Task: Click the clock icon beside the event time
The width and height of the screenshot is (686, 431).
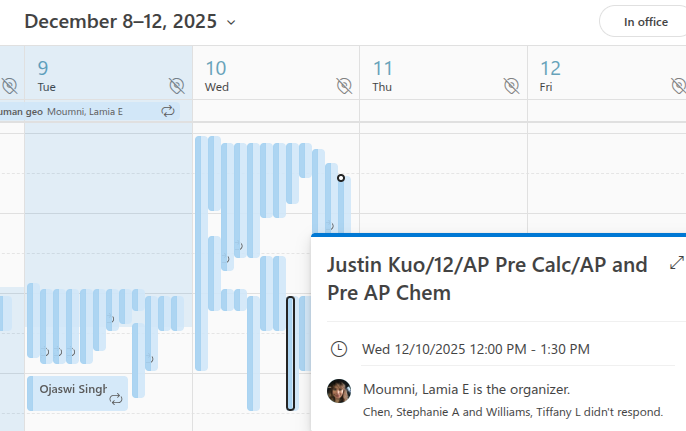Action: [339, 349]
